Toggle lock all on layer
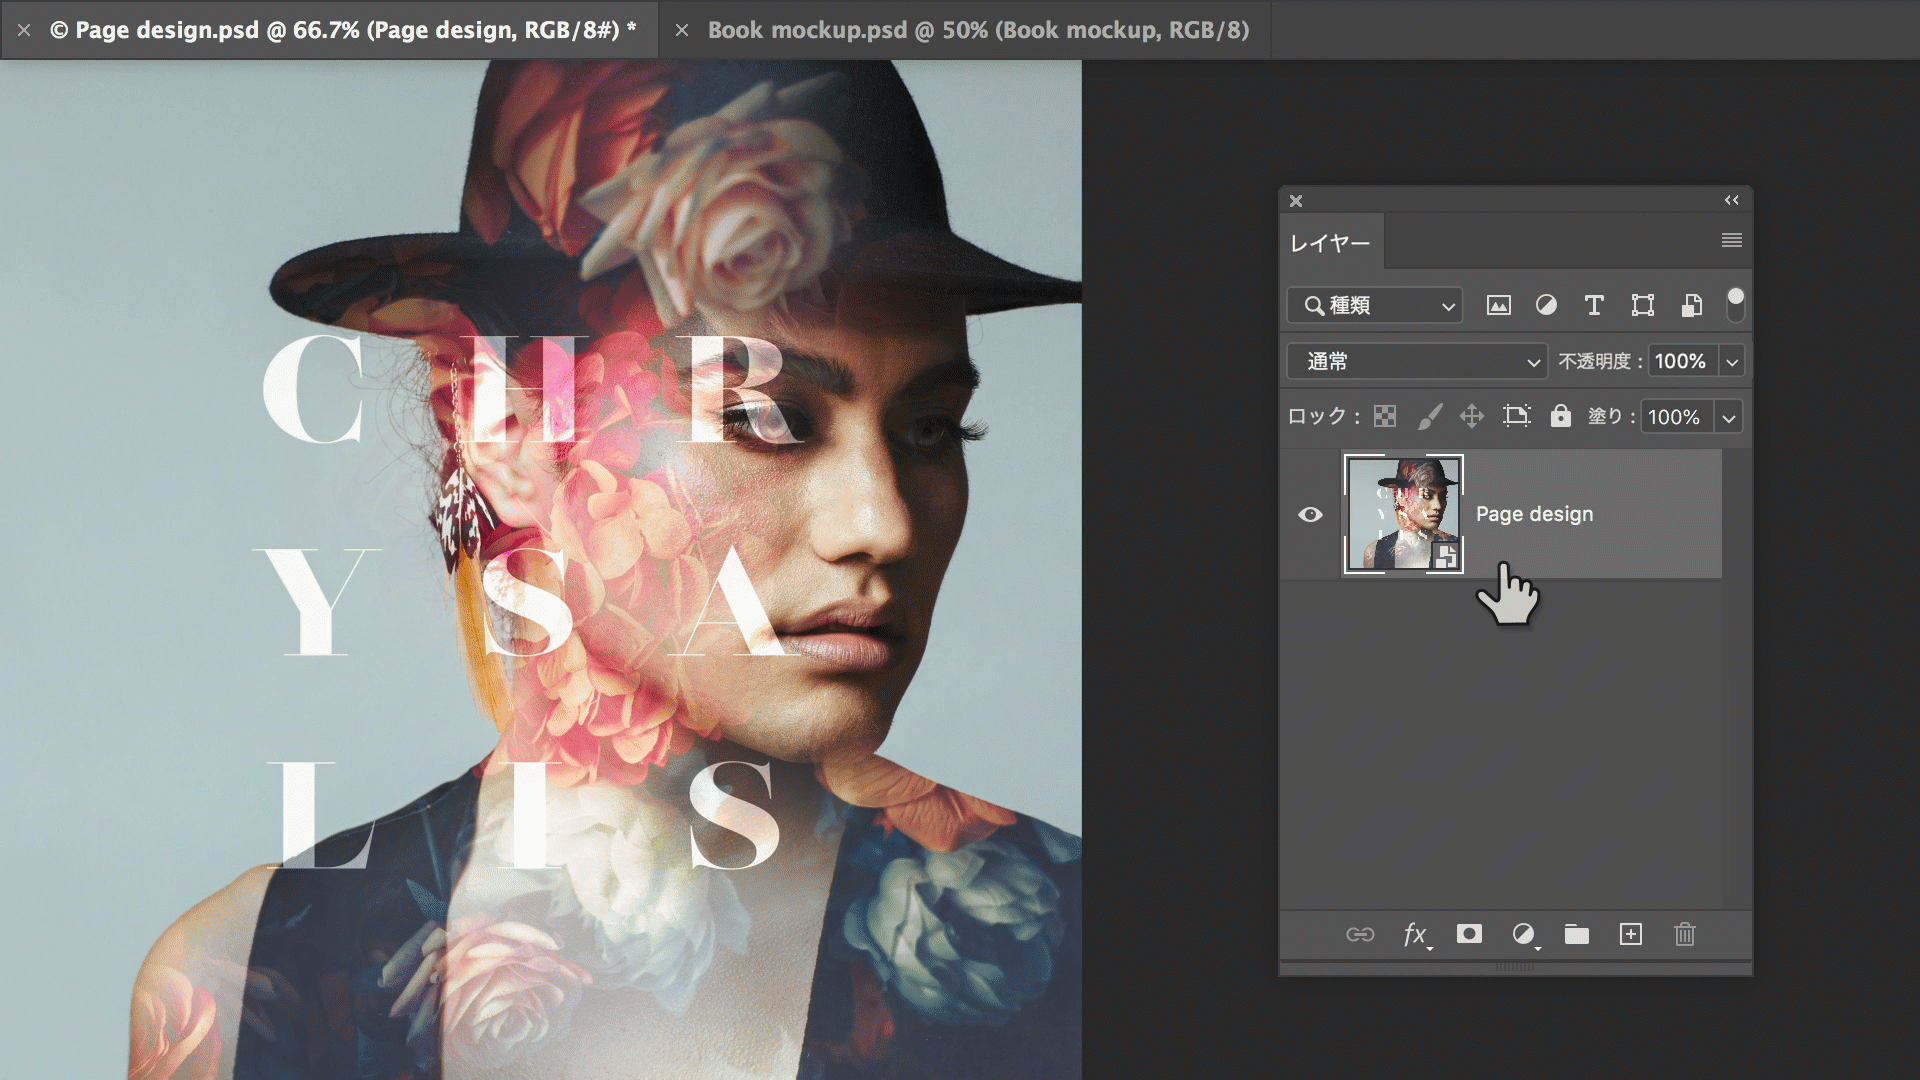 tap(1560, 416)
